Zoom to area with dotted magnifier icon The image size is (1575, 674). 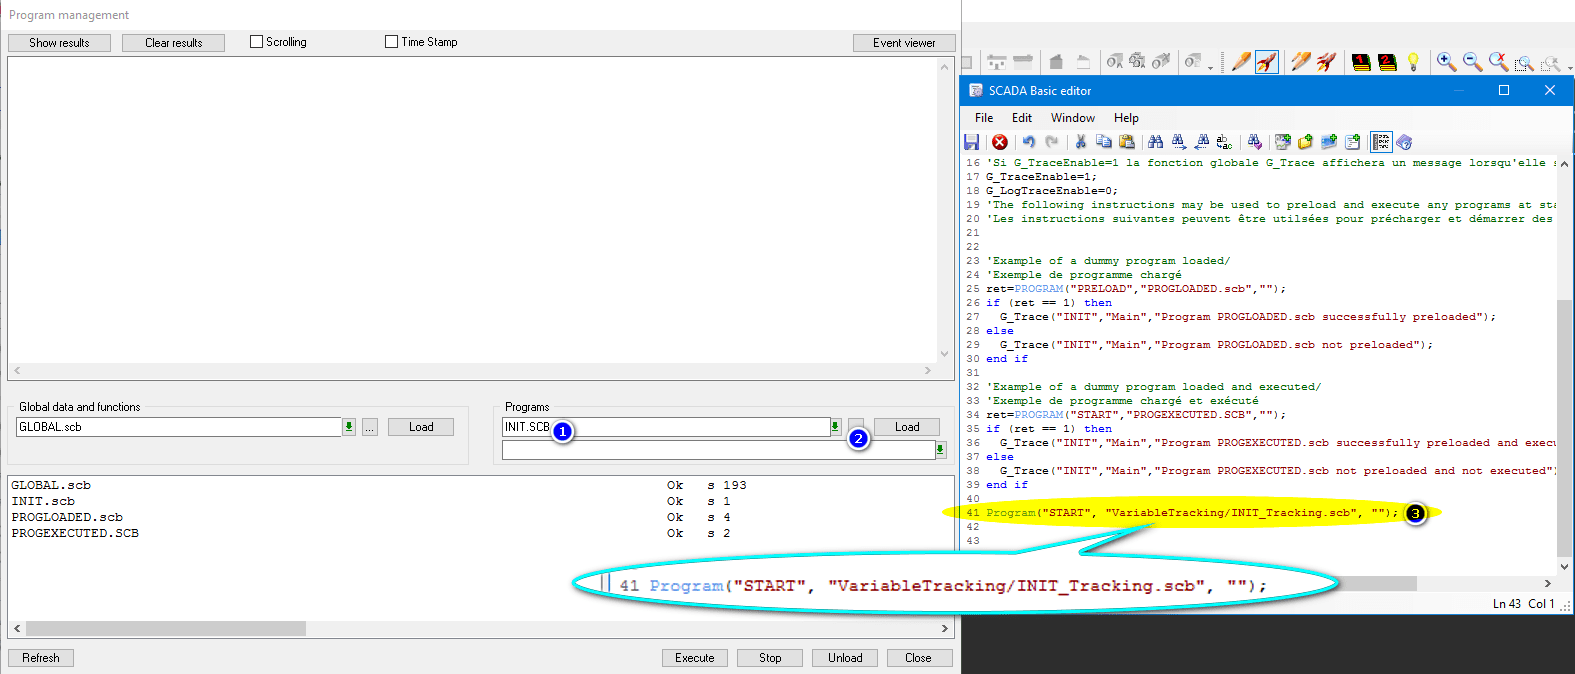(x=1524, y=63)
